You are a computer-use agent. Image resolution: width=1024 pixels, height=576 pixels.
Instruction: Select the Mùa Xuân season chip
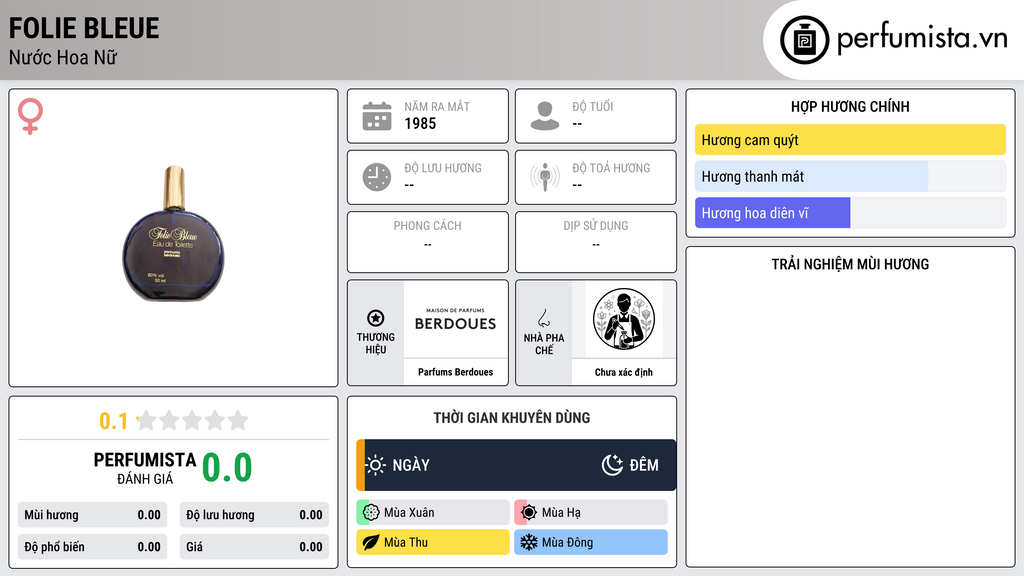(x=433, y=513)
